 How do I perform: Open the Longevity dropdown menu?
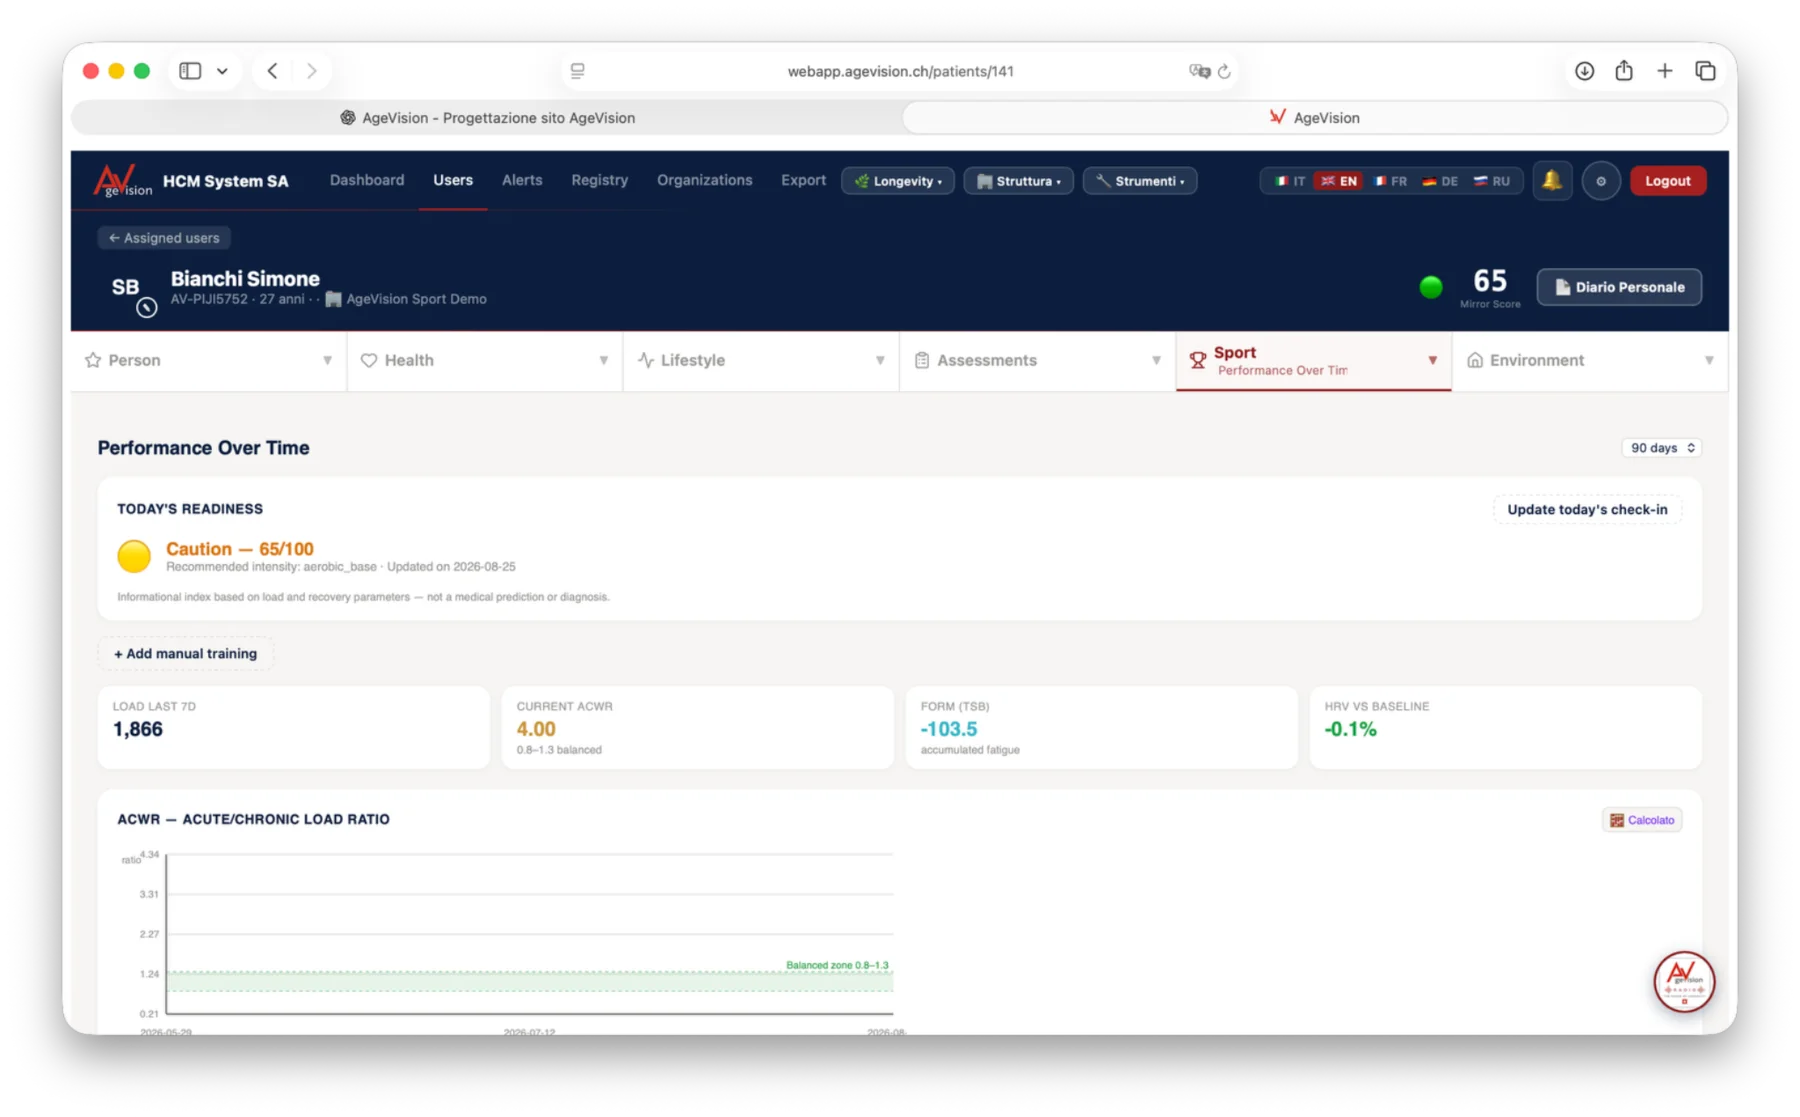(x=898, y=181)
